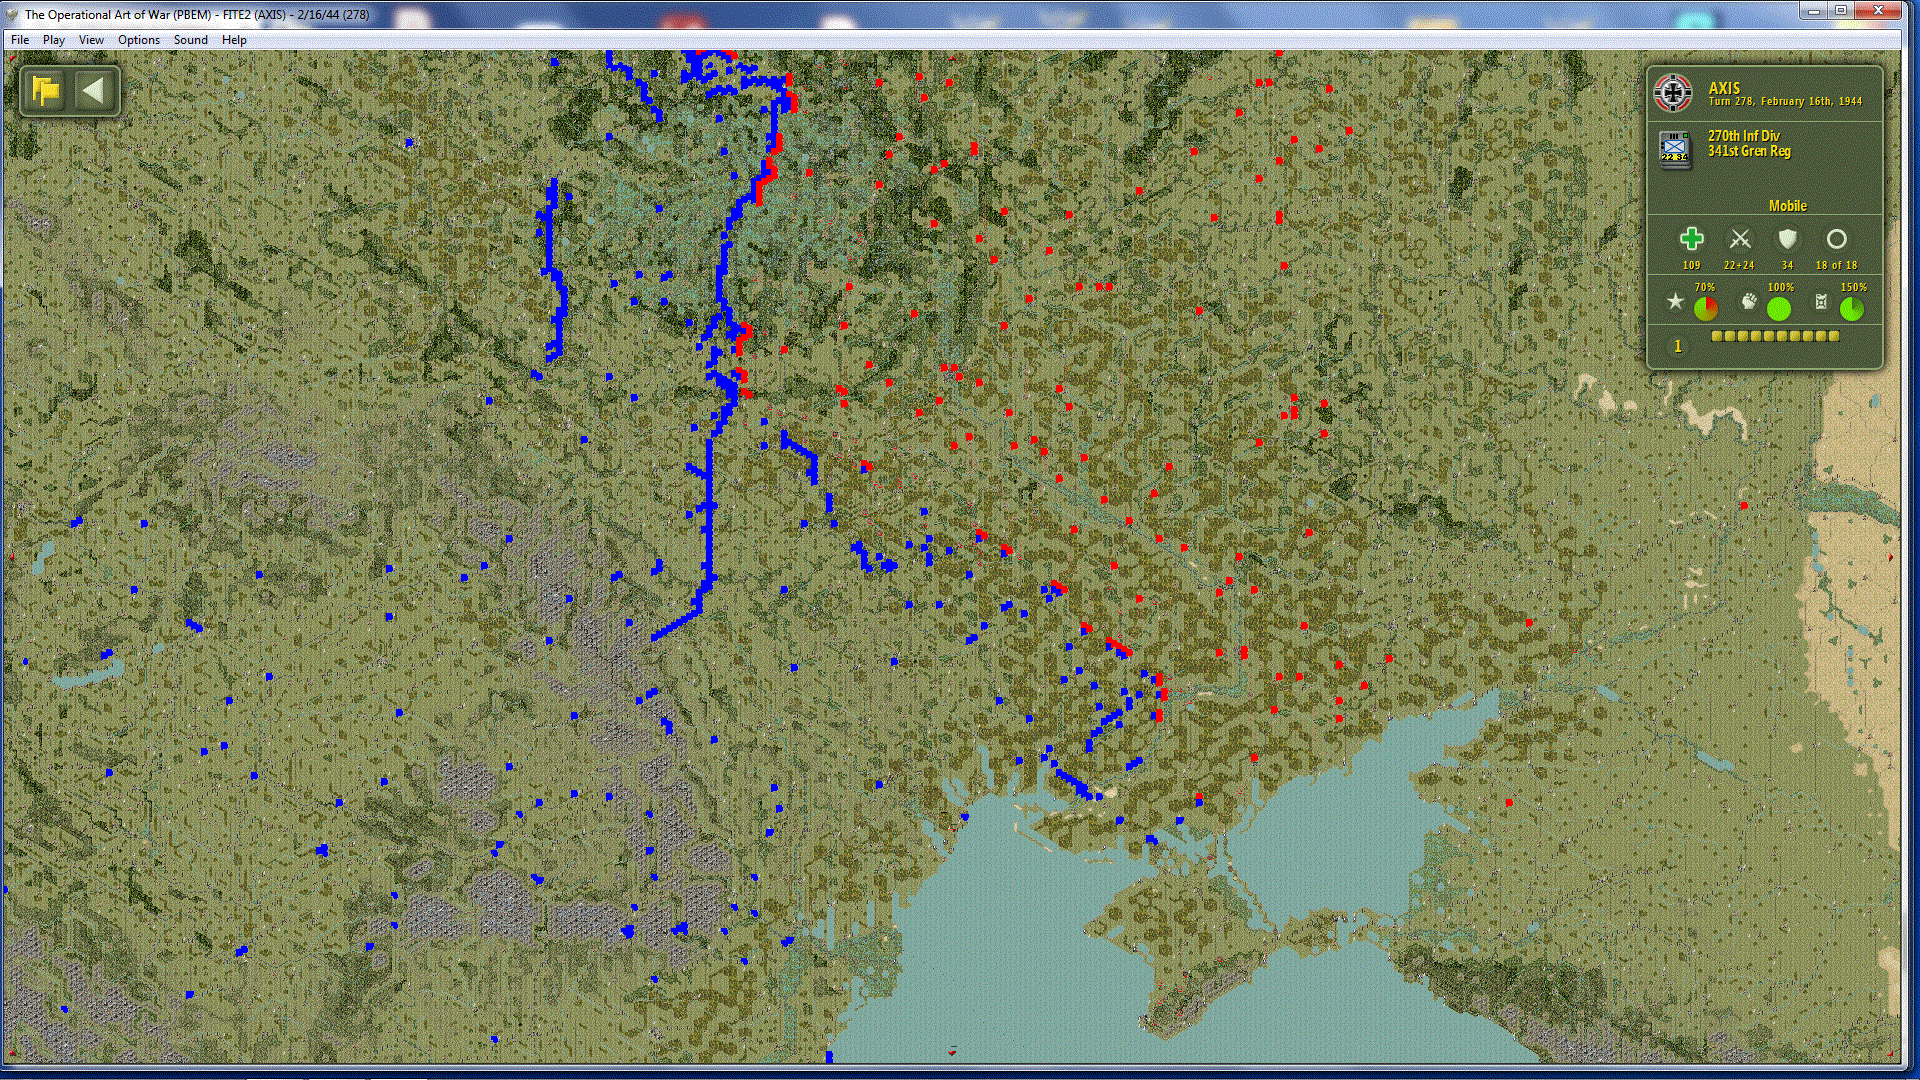Screen dimensions: 1920x1080
Task: Click the yellow flags button
Action: (45, 91)
